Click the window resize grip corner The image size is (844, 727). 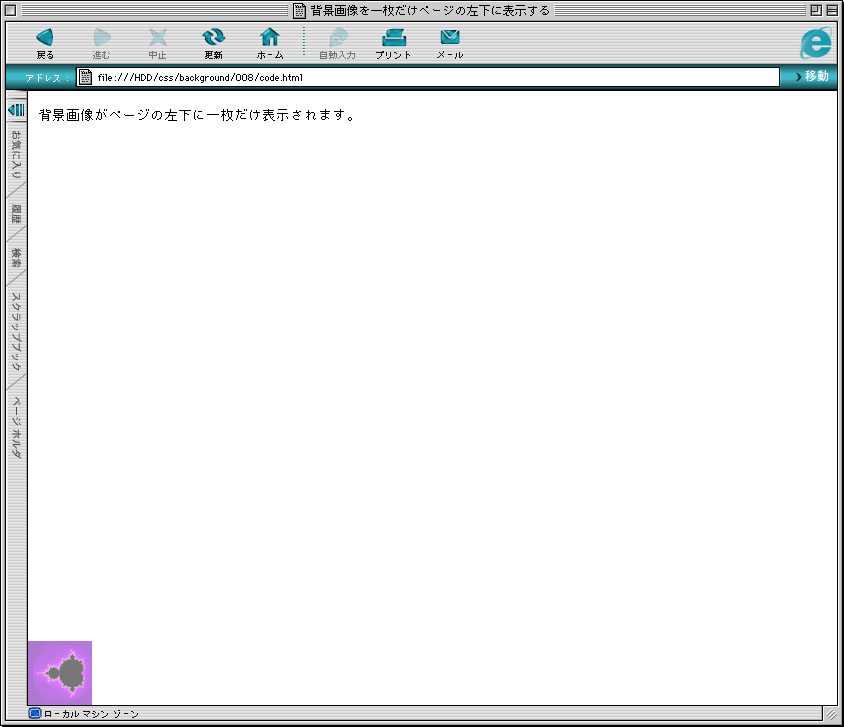830,714
